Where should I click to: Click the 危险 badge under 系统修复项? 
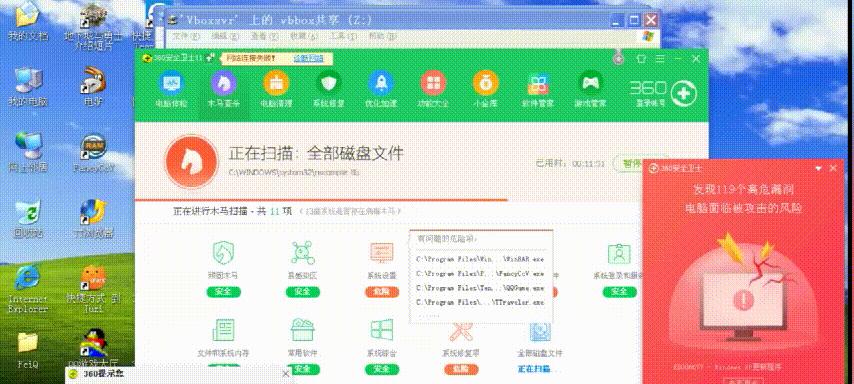pos(461,369)
